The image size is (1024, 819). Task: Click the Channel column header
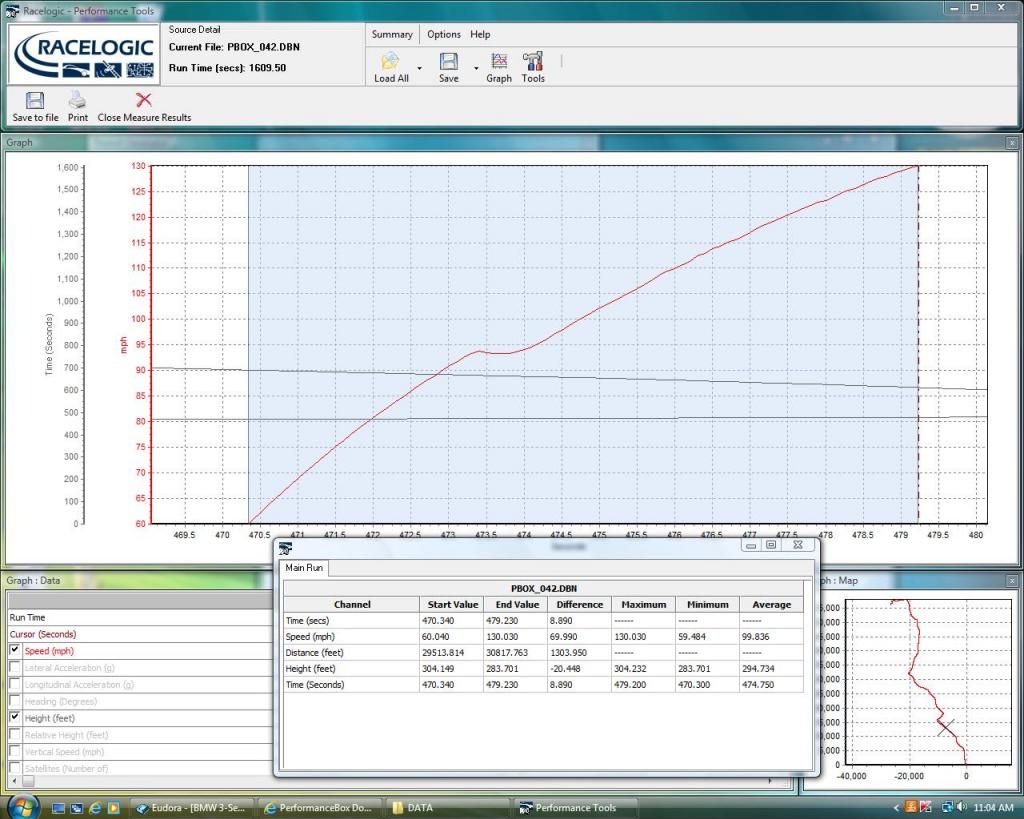click(352, 605)
